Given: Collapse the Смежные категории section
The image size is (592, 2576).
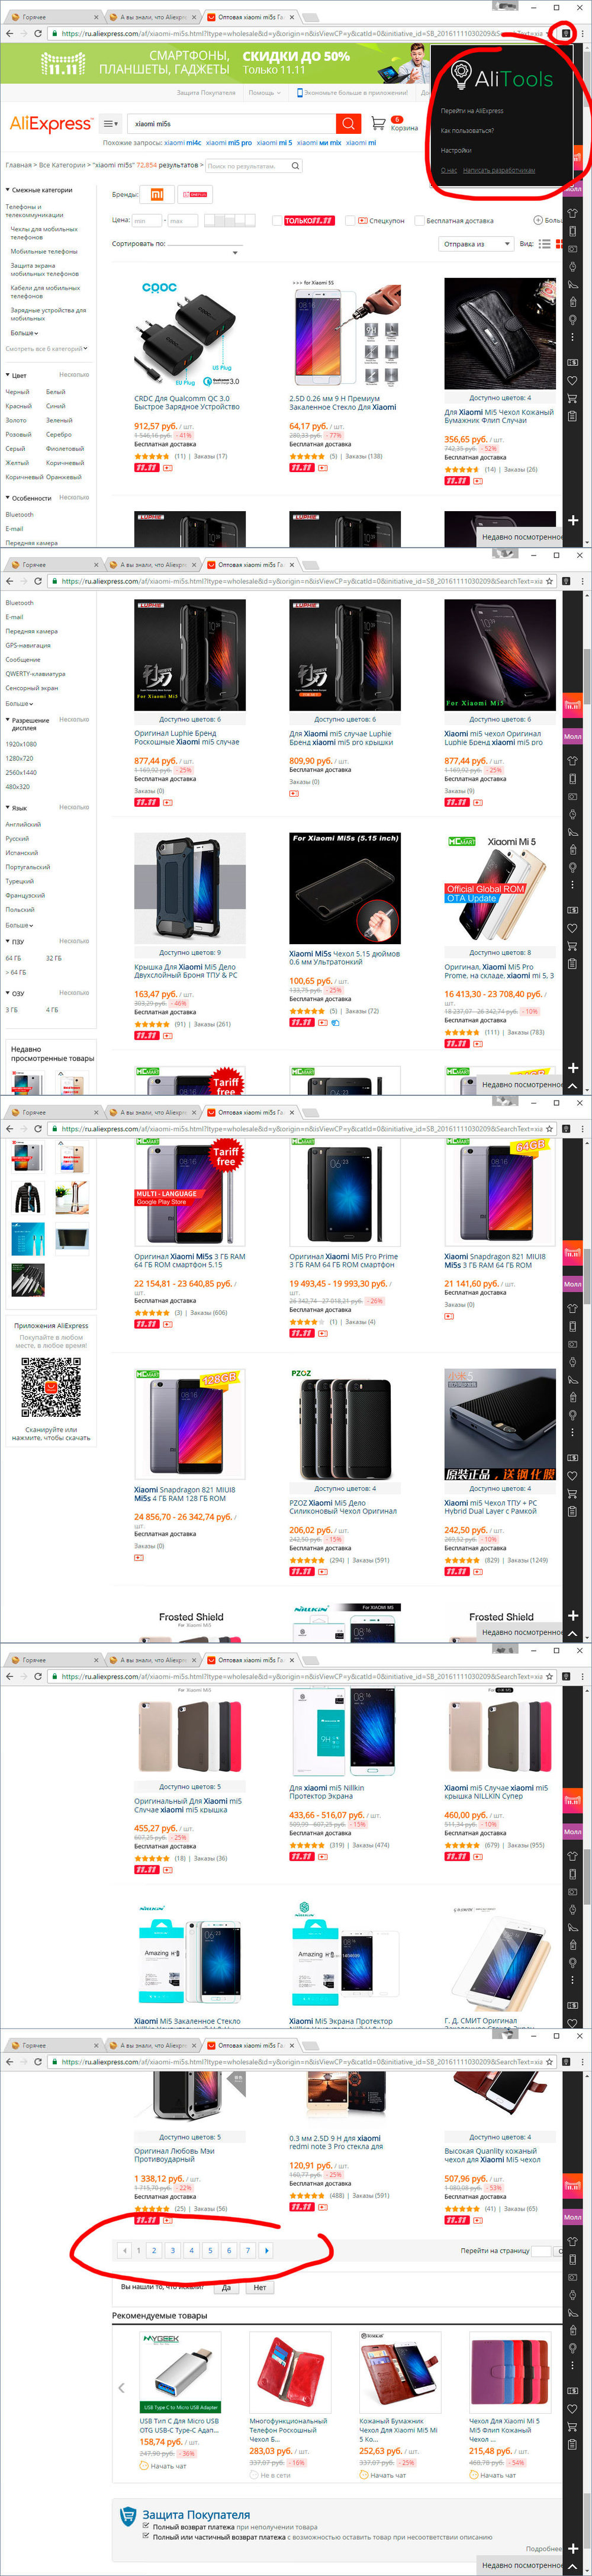Looking at the screenshot, I should point(39,189).
